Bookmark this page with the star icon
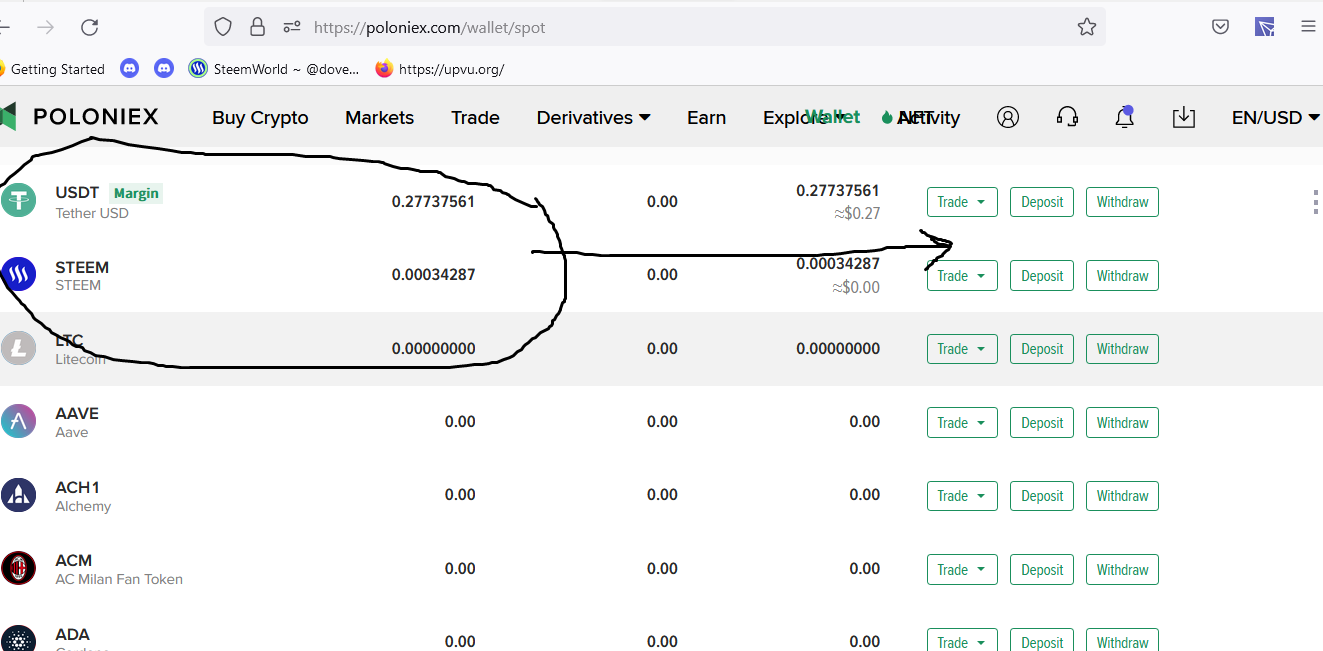The height and width of the screenshot is (651, 1323). tap(1087, 27)
